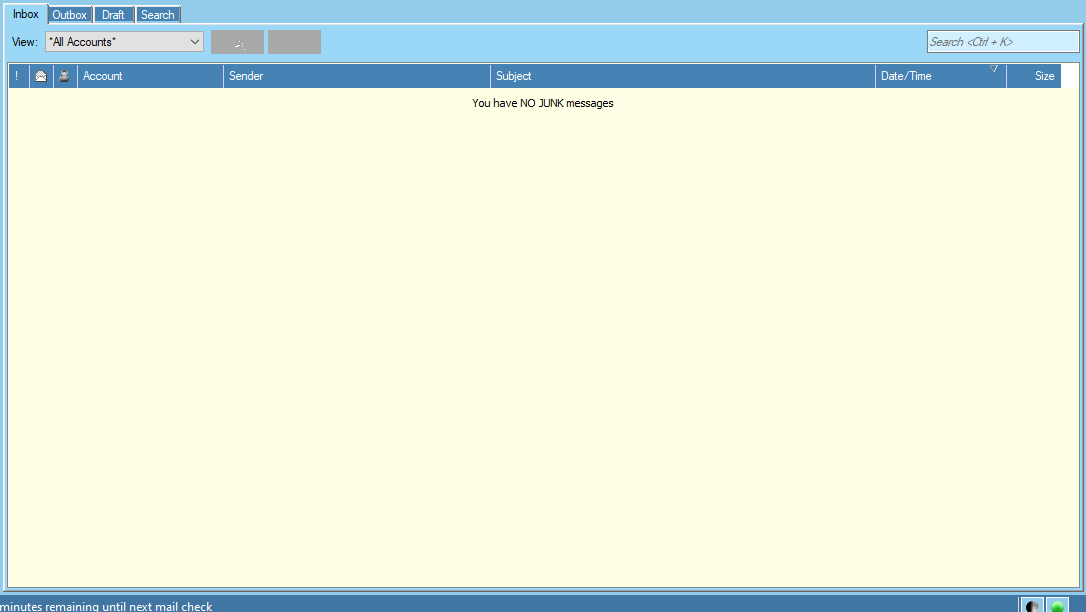Image resolution: width=1086 pixels, height=612 pixels.
Task: Sort by the priority exclamation column
Action: point(19,76)
